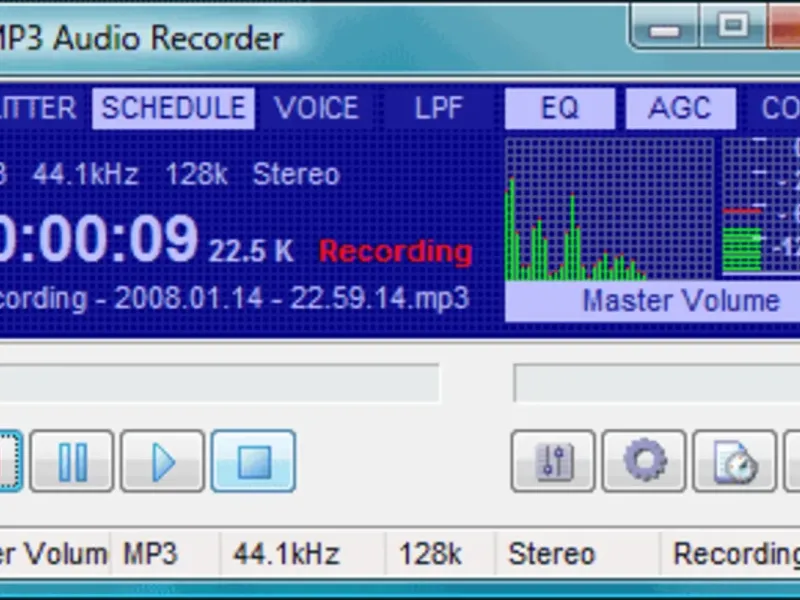The height and width of the screenshot is (600, 800).
Task: Click the MP3 Audio Recorder title text
Action: (141, 39)
